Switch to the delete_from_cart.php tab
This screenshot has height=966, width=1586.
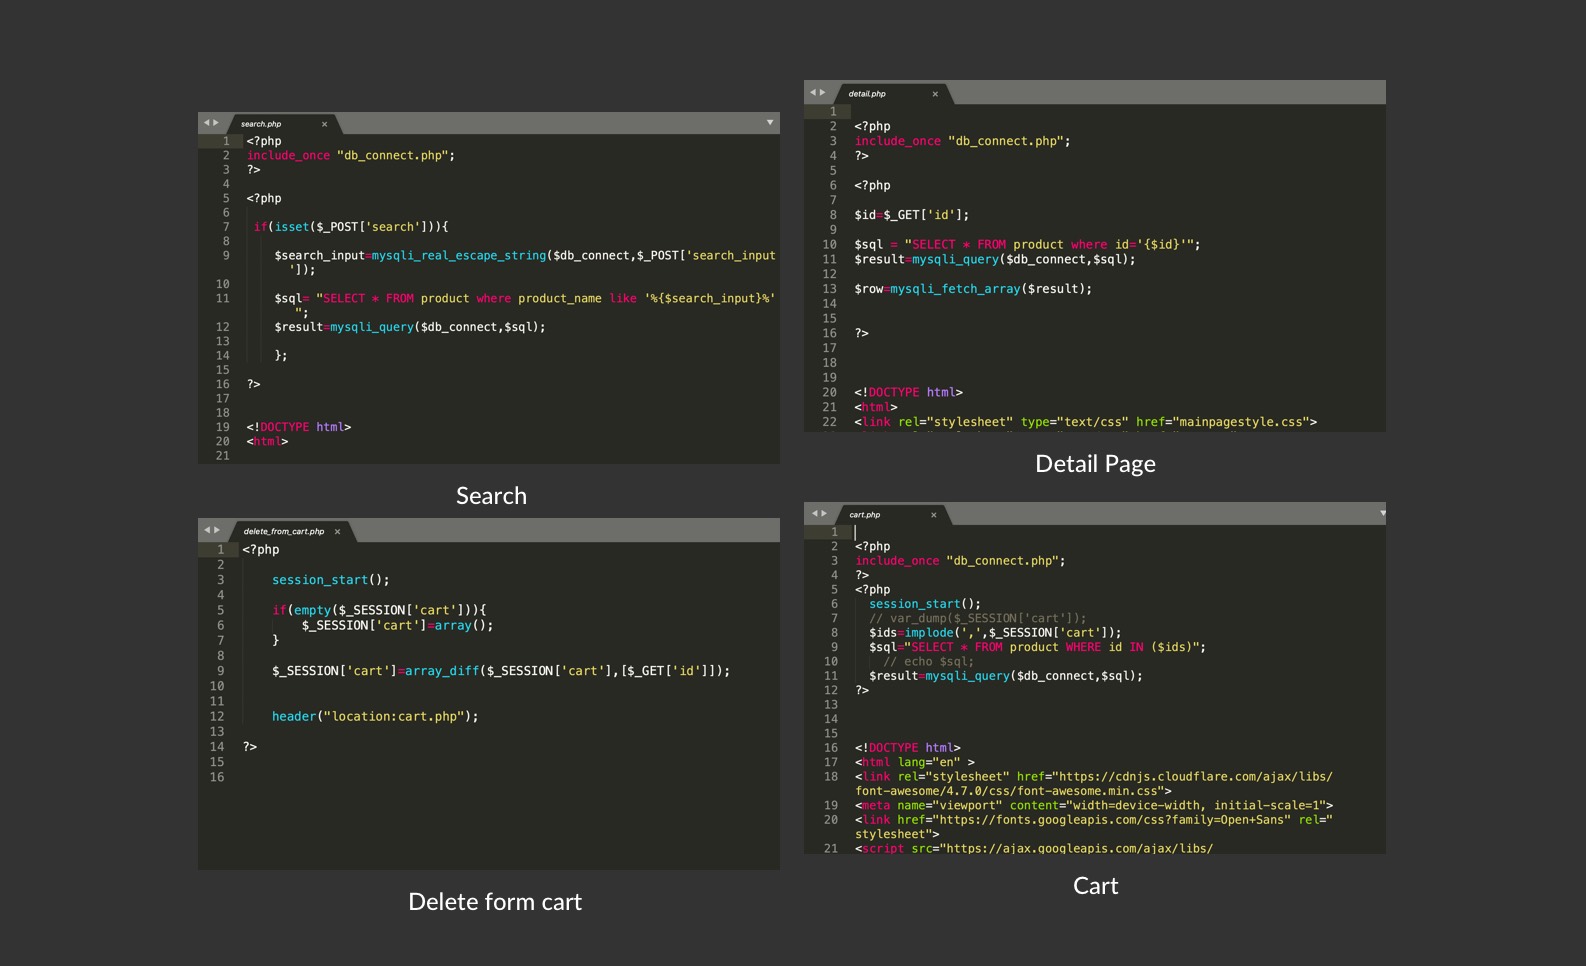click(x=284, y=531)
